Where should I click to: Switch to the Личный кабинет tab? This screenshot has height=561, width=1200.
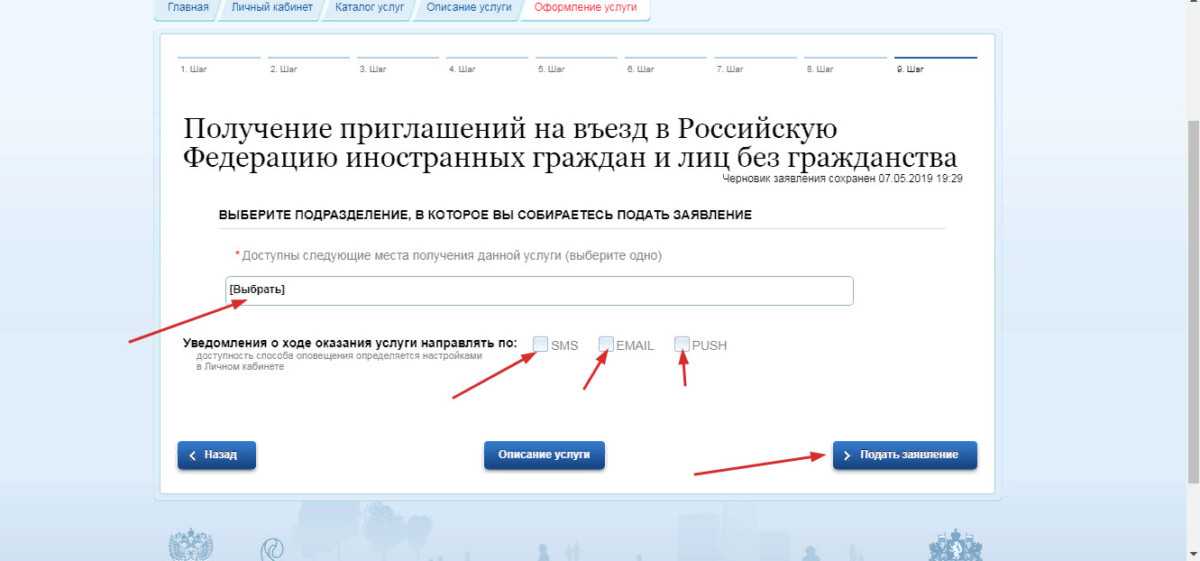[x=271, y=8]
